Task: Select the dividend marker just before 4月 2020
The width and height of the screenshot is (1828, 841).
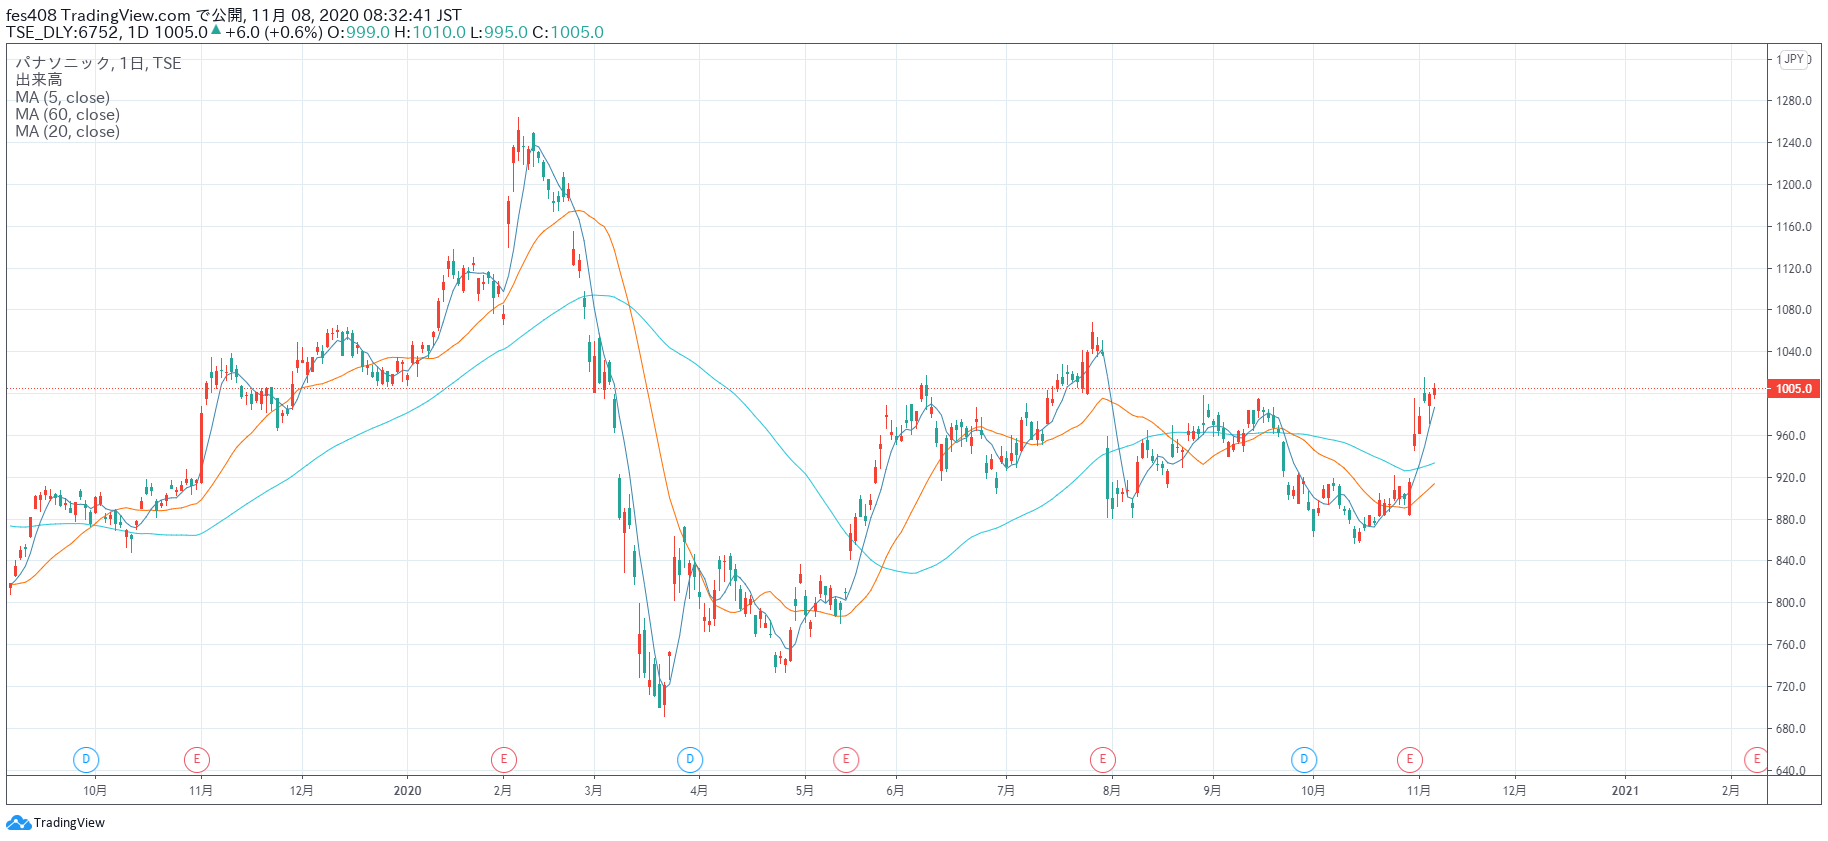Action: point(689,760)
